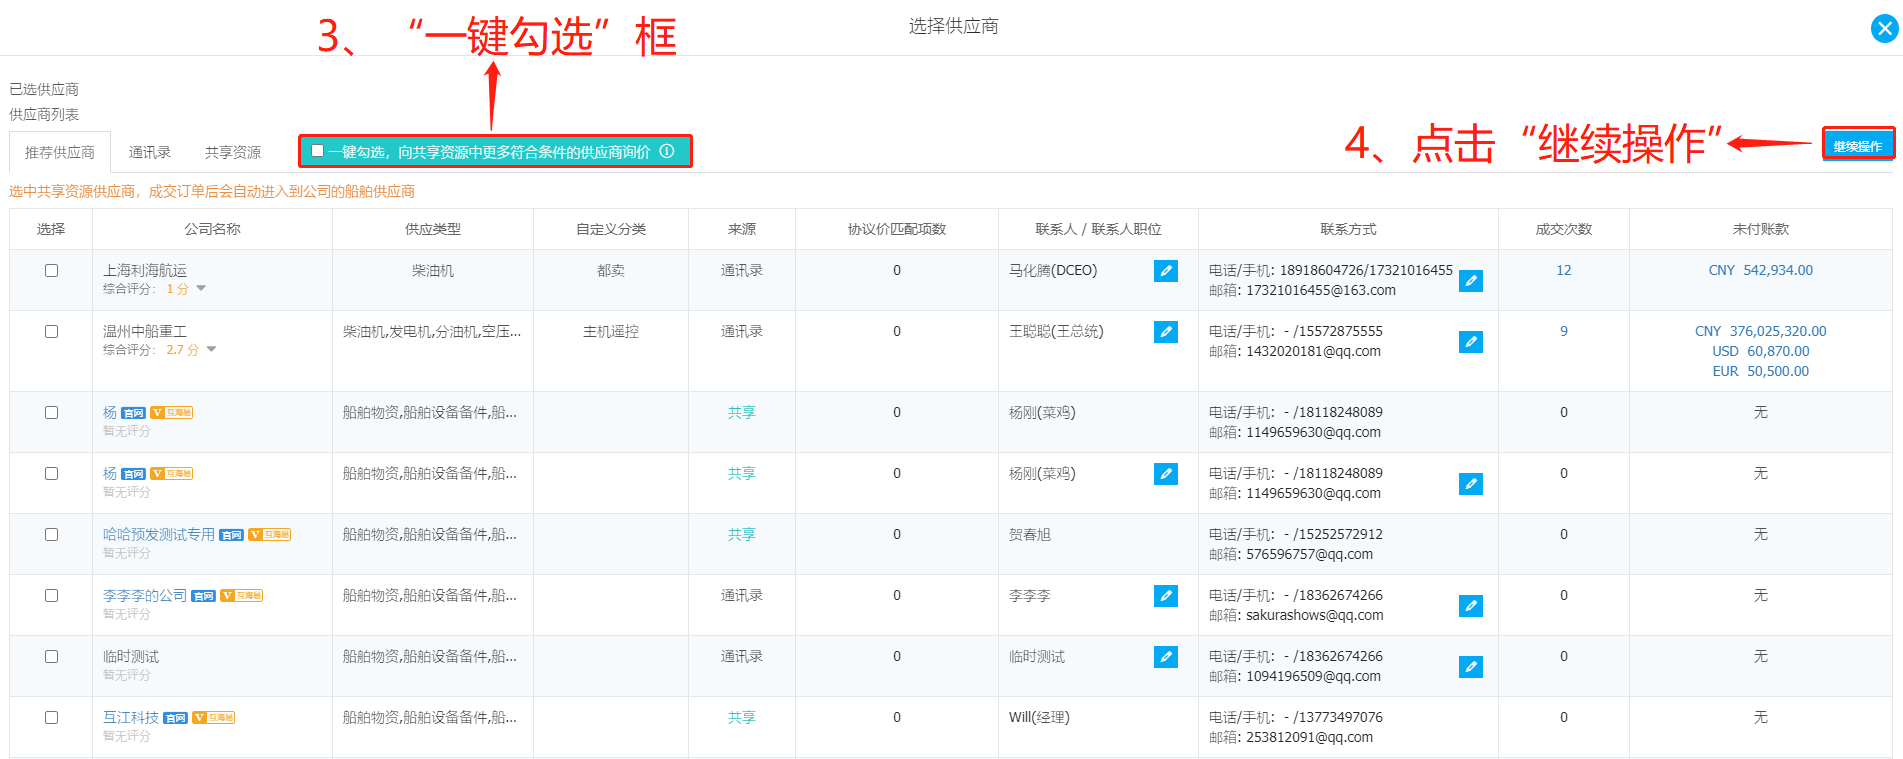Click V badge of 李李李的公司
Screen dimensions: 1903x759
tap(242, 596)
